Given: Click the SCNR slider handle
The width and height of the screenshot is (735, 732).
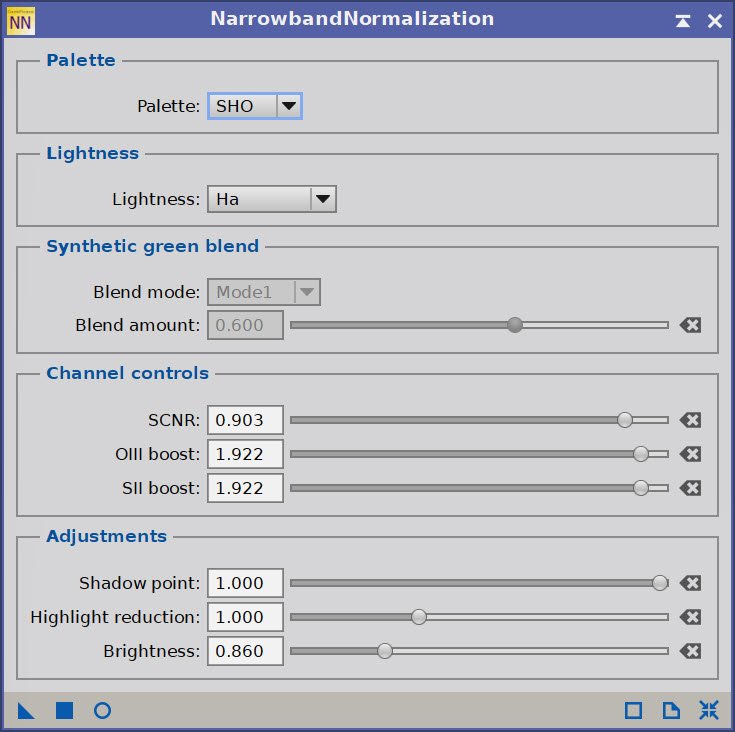Looking at the screenshot, I should pyautogui.click(x=625, y=420).
